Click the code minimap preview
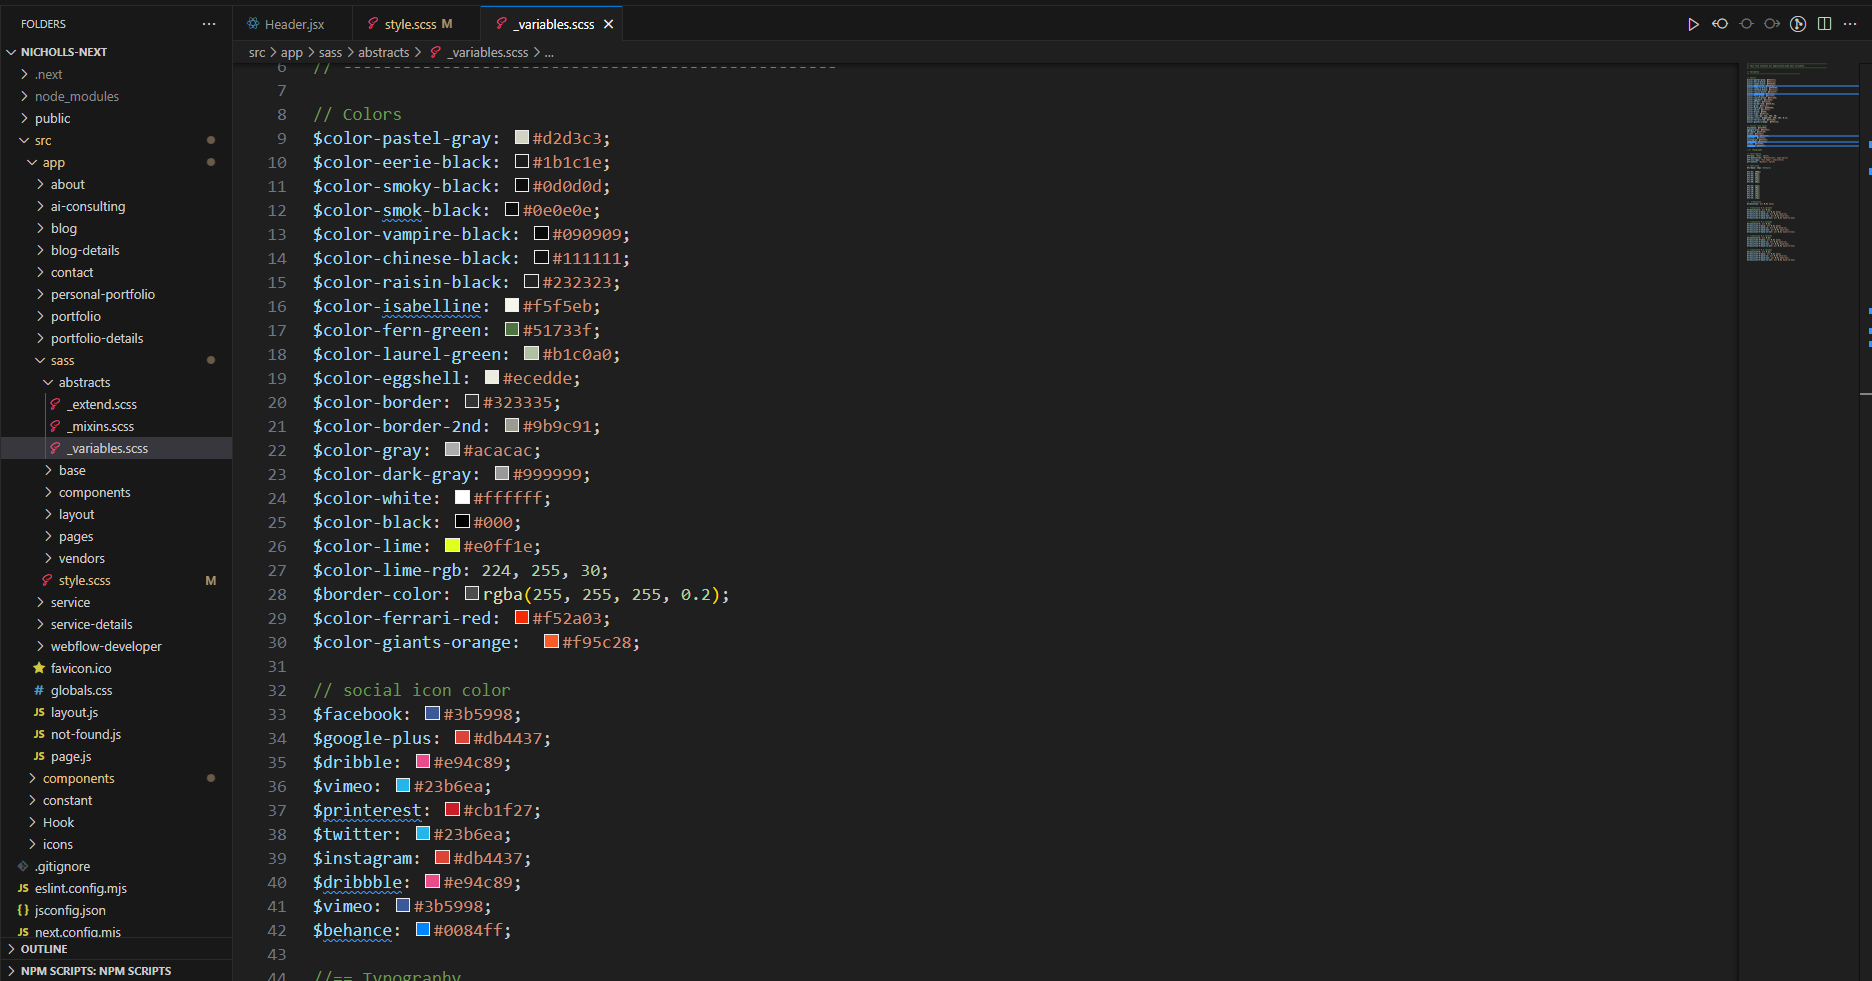 pyautogui.click(x=1801, y=160)
